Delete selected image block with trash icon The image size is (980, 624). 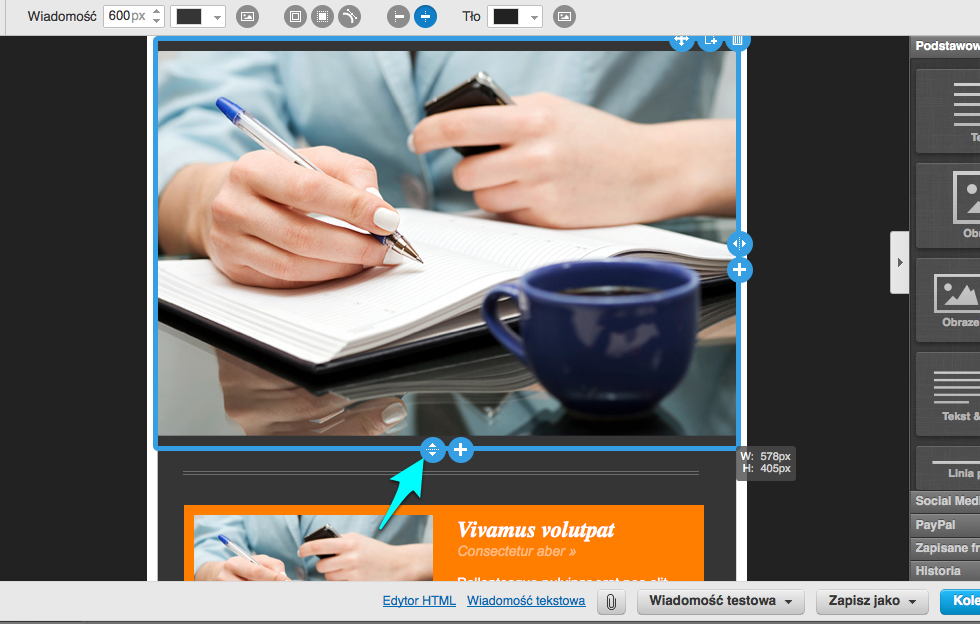[738, 41]
